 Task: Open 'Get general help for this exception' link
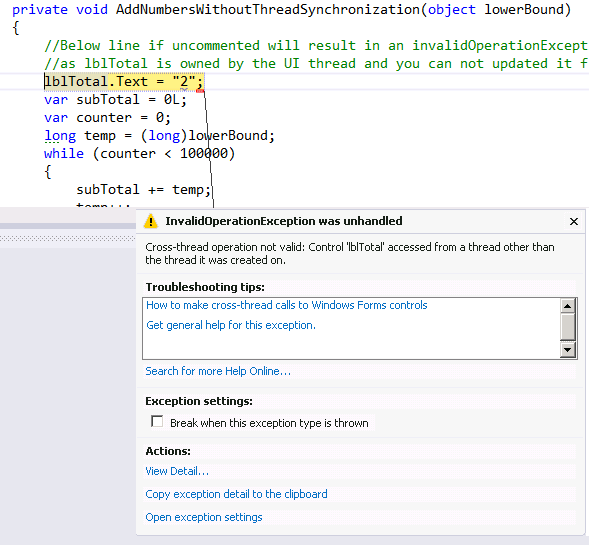coord(231,325)
